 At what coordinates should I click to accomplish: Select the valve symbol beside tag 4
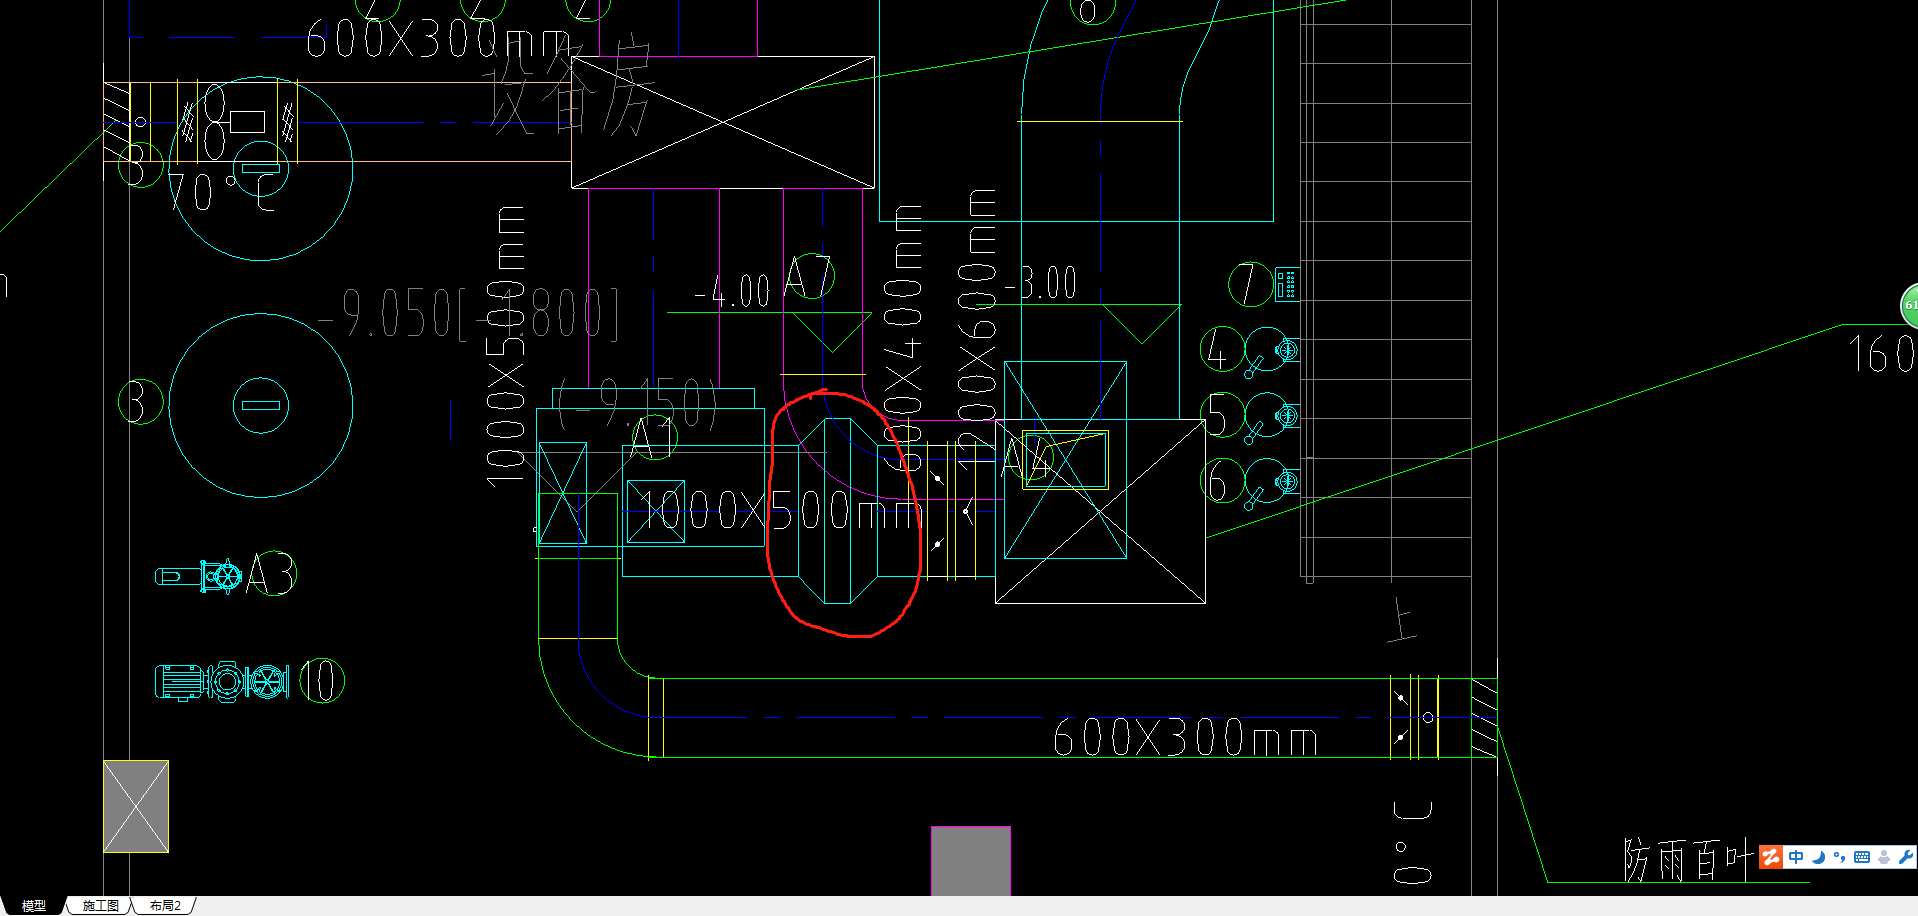click(1271, 353)
